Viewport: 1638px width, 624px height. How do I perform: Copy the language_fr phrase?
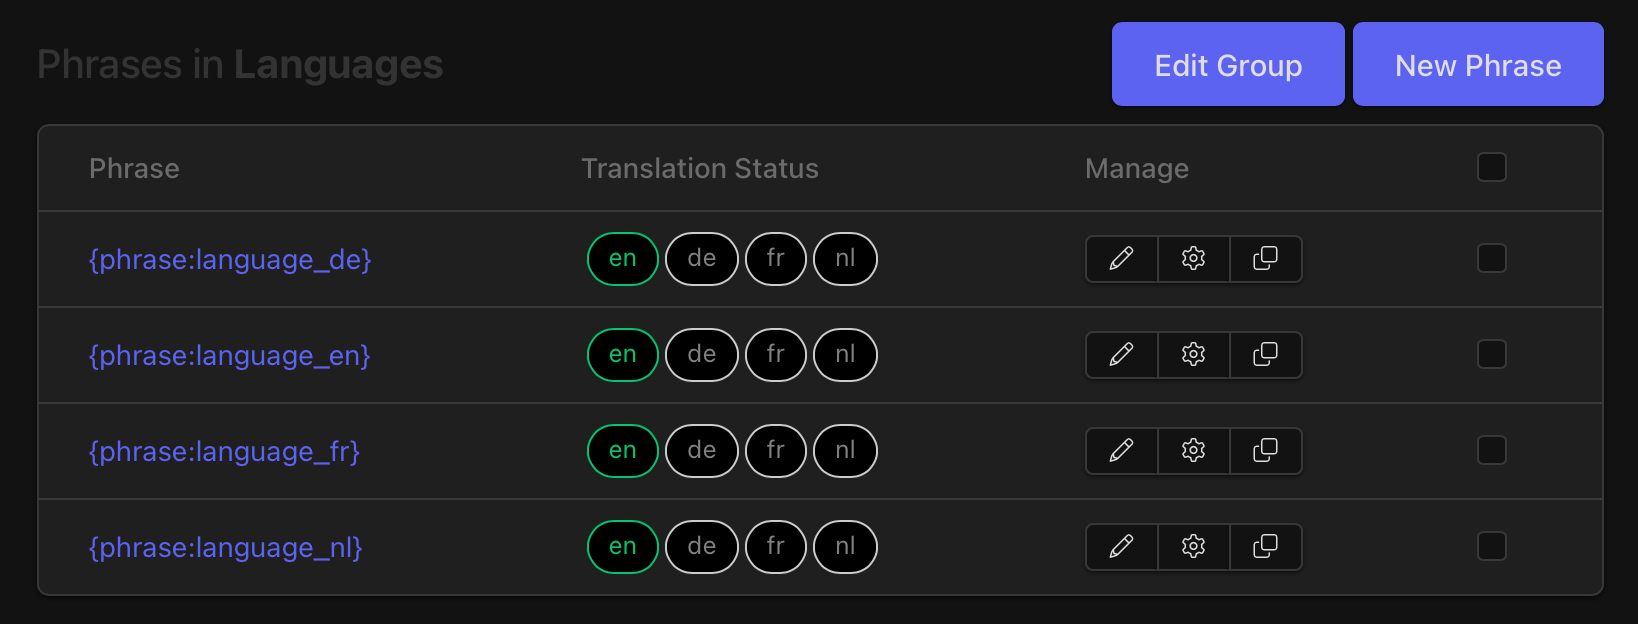[1266, 451]
